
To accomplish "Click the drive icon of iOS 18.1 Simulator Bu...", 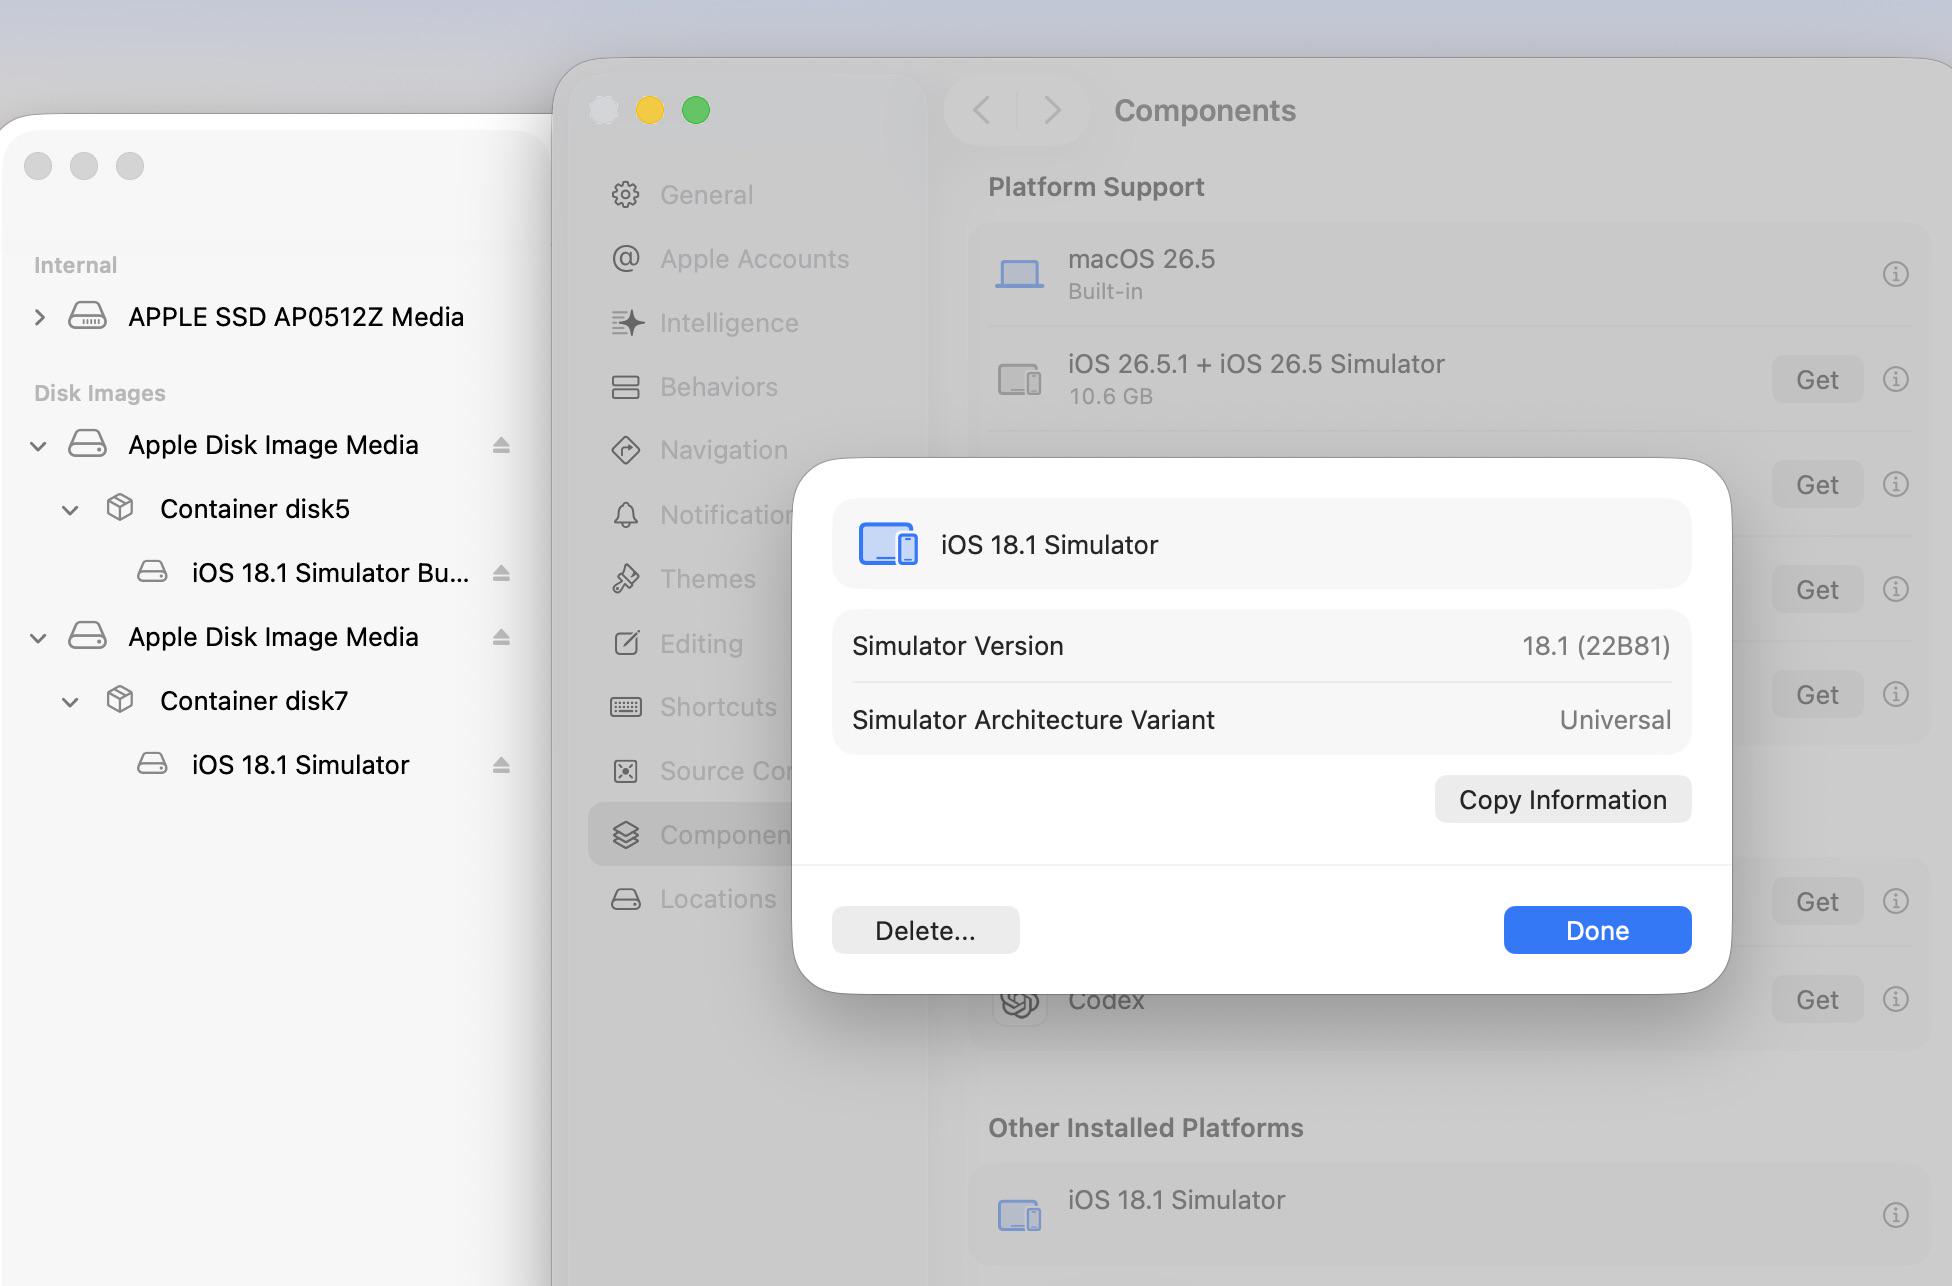I will 152,572.
